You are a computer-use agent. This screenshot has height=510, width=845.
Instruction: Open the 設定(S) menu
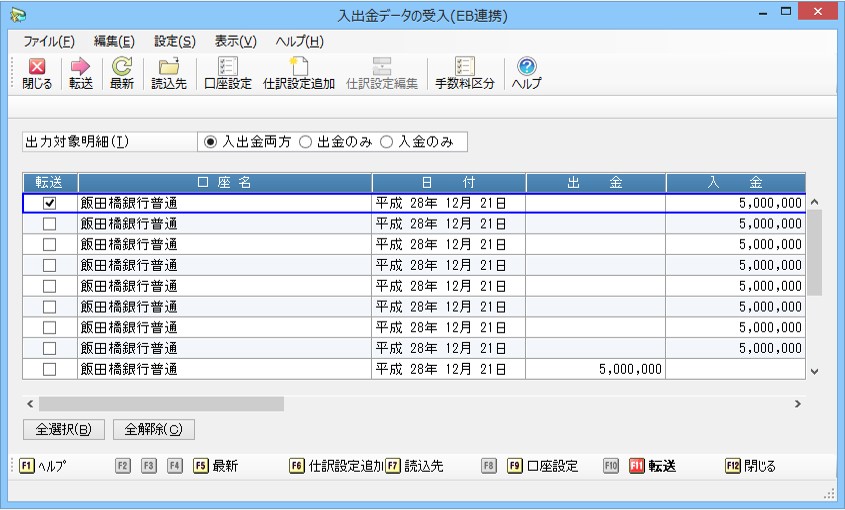[x=175, y=41]
